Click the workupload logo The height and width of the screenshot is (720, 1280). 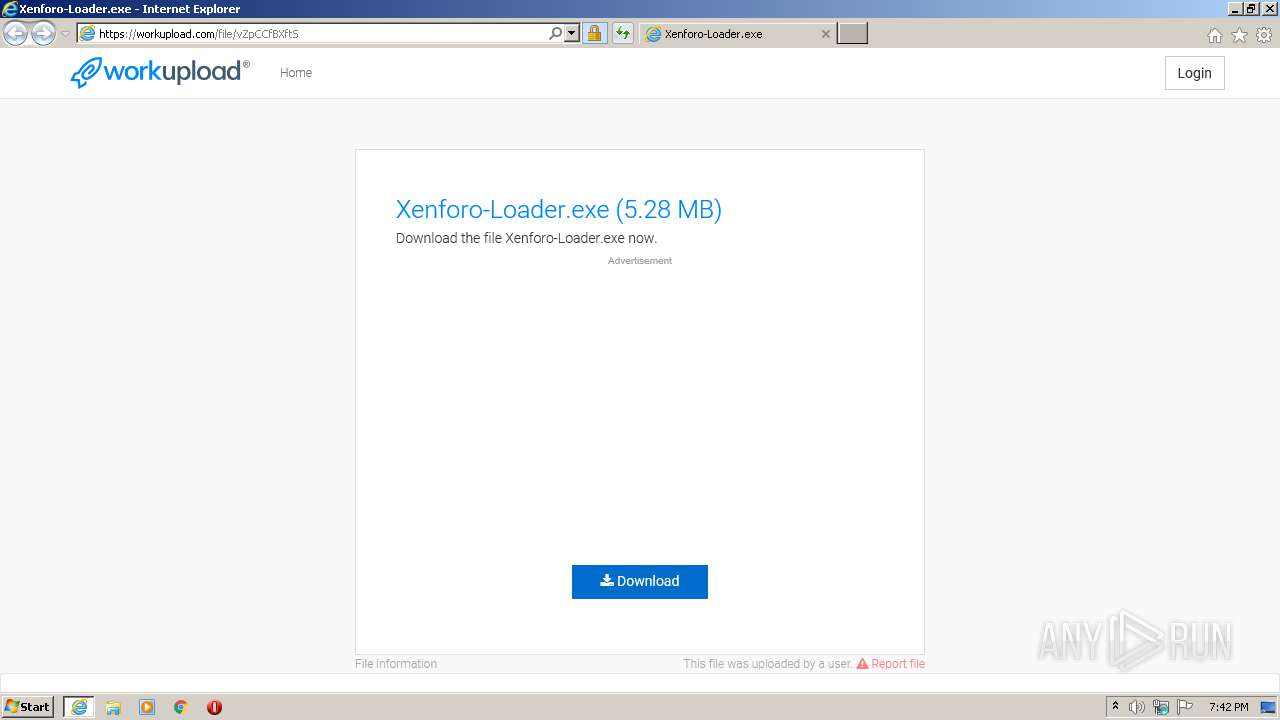(x=160, y=72)
